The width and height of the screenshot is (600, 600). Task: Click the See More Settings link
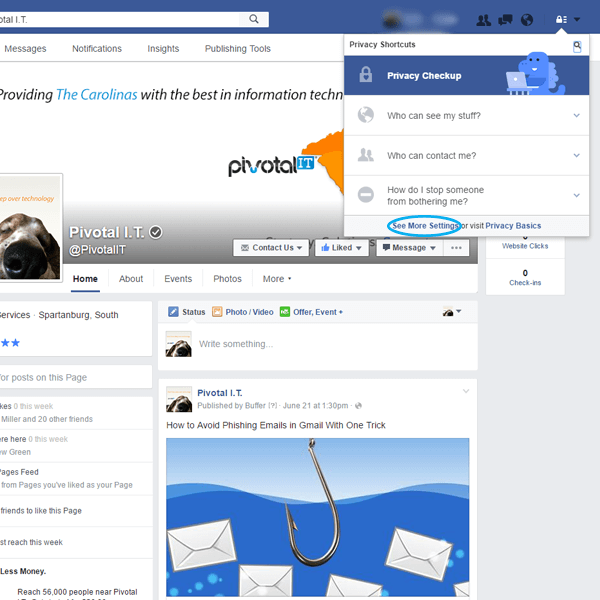(x=424, y=226)
